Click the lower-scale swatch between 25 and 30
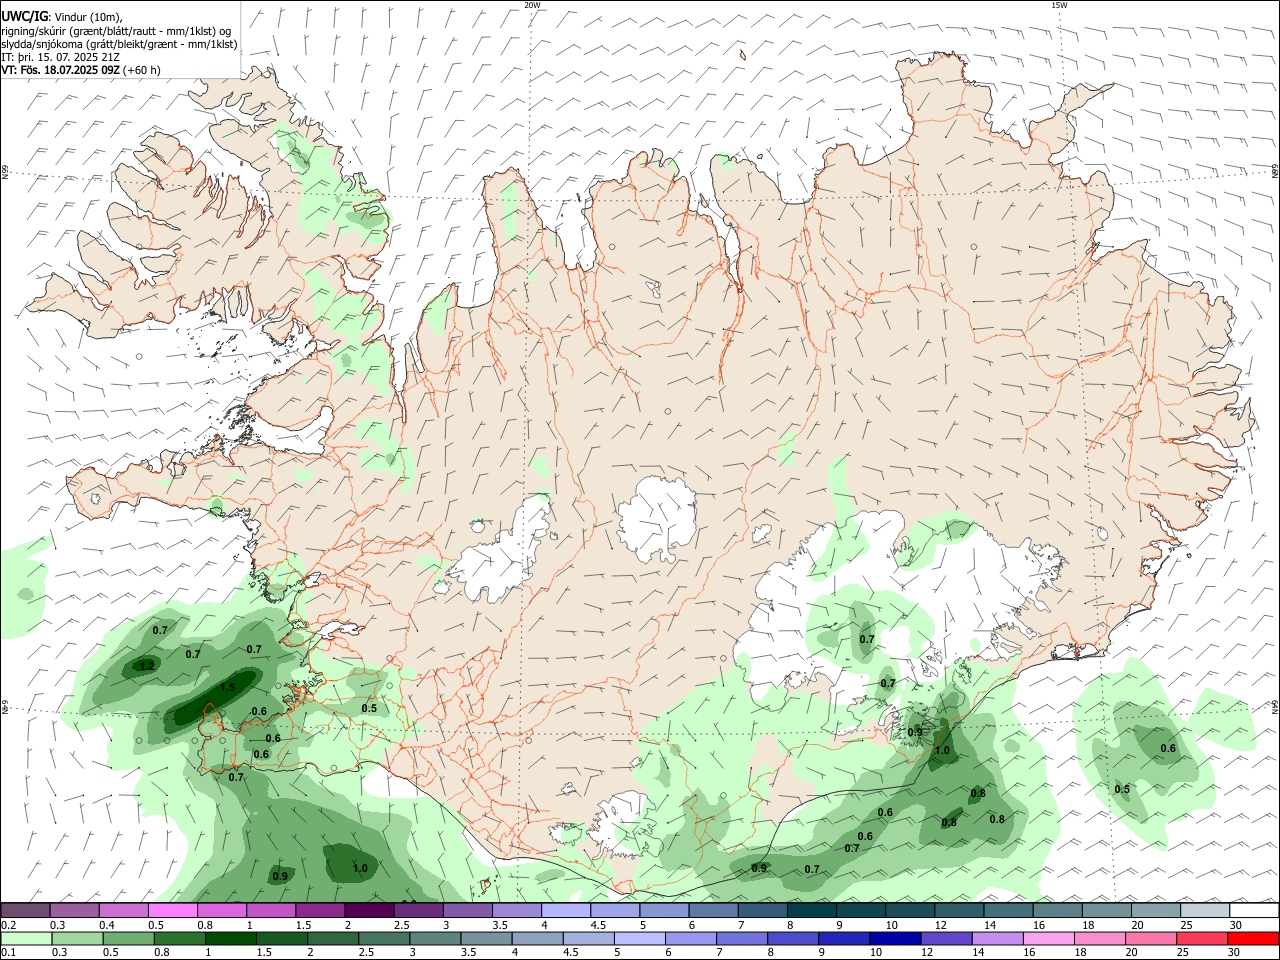This screenshot has height=960, width=1280. [x=1203, y=939]
